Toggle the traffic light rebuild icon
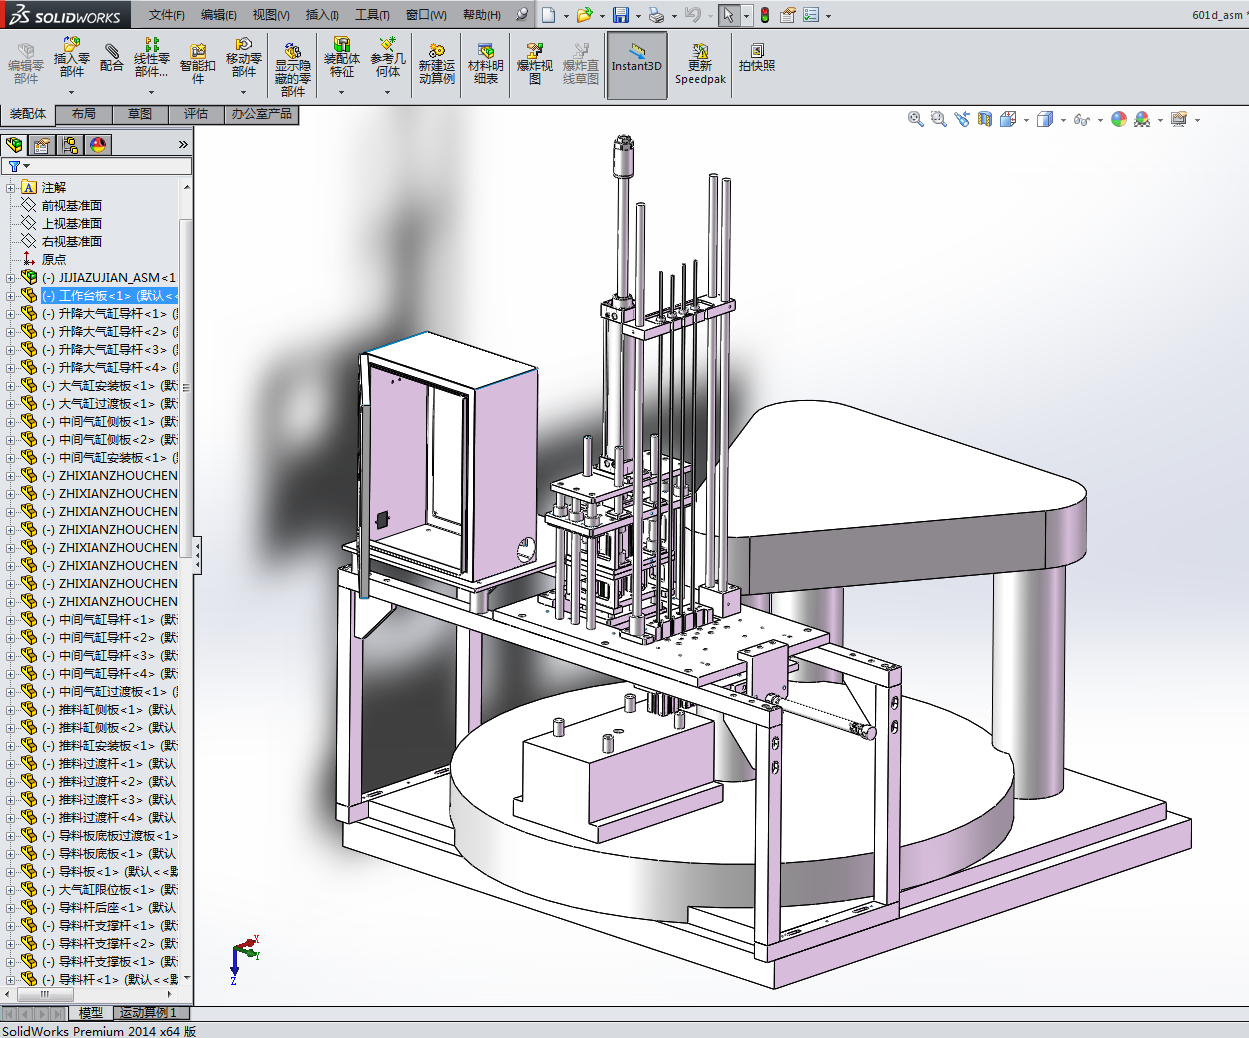Screen dimensions: 1249x1038 click(x=765, y=15)
